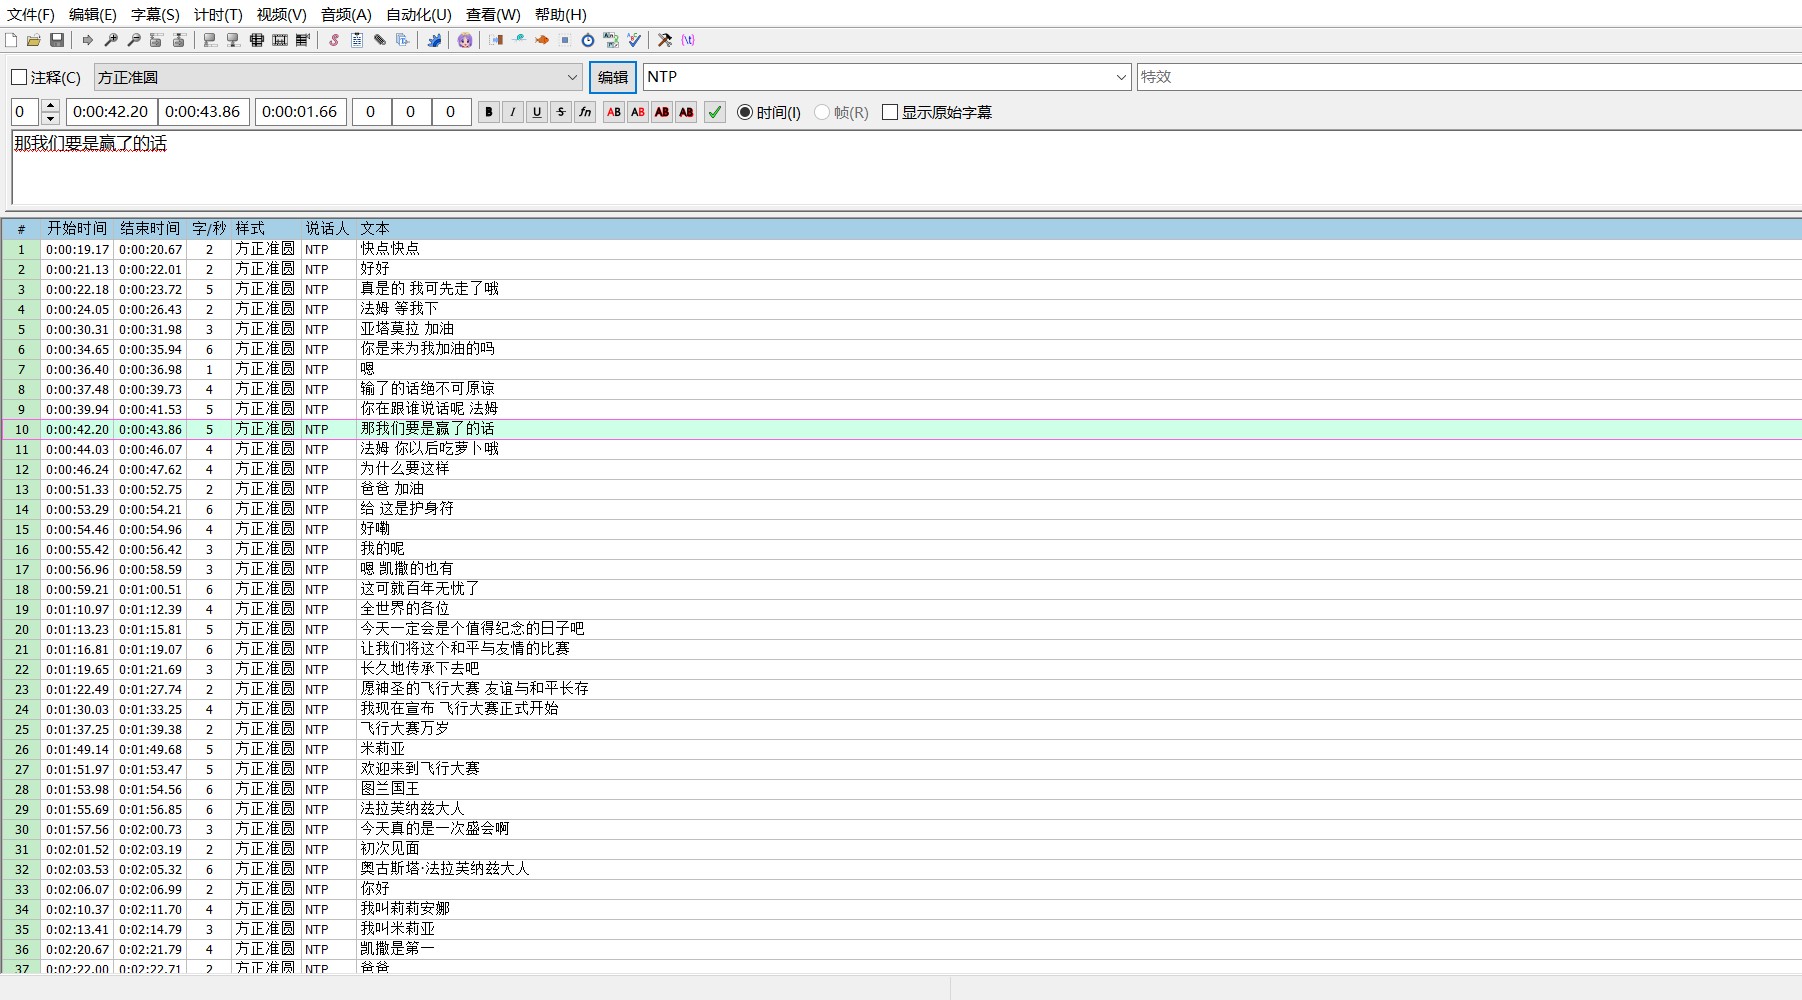Open script Properties clipboard icon
Image resolution: width=1802 pixels, height=1000 pixels.
tap(357, 40)
